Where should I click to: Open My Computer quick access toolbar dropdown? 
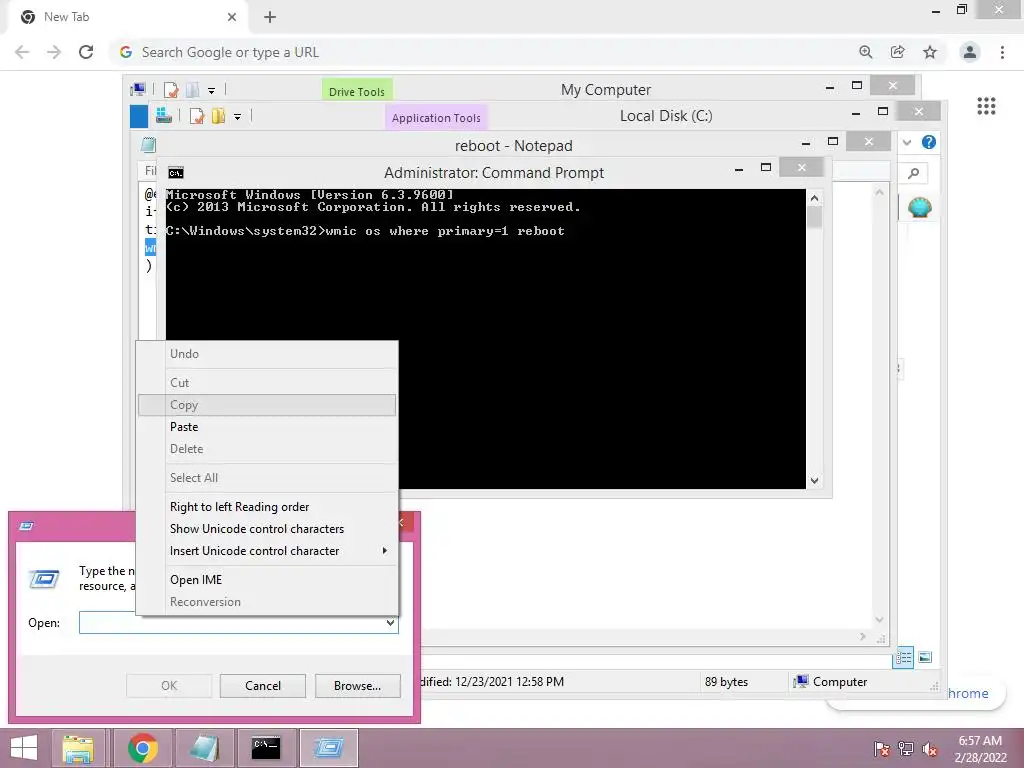212,91
